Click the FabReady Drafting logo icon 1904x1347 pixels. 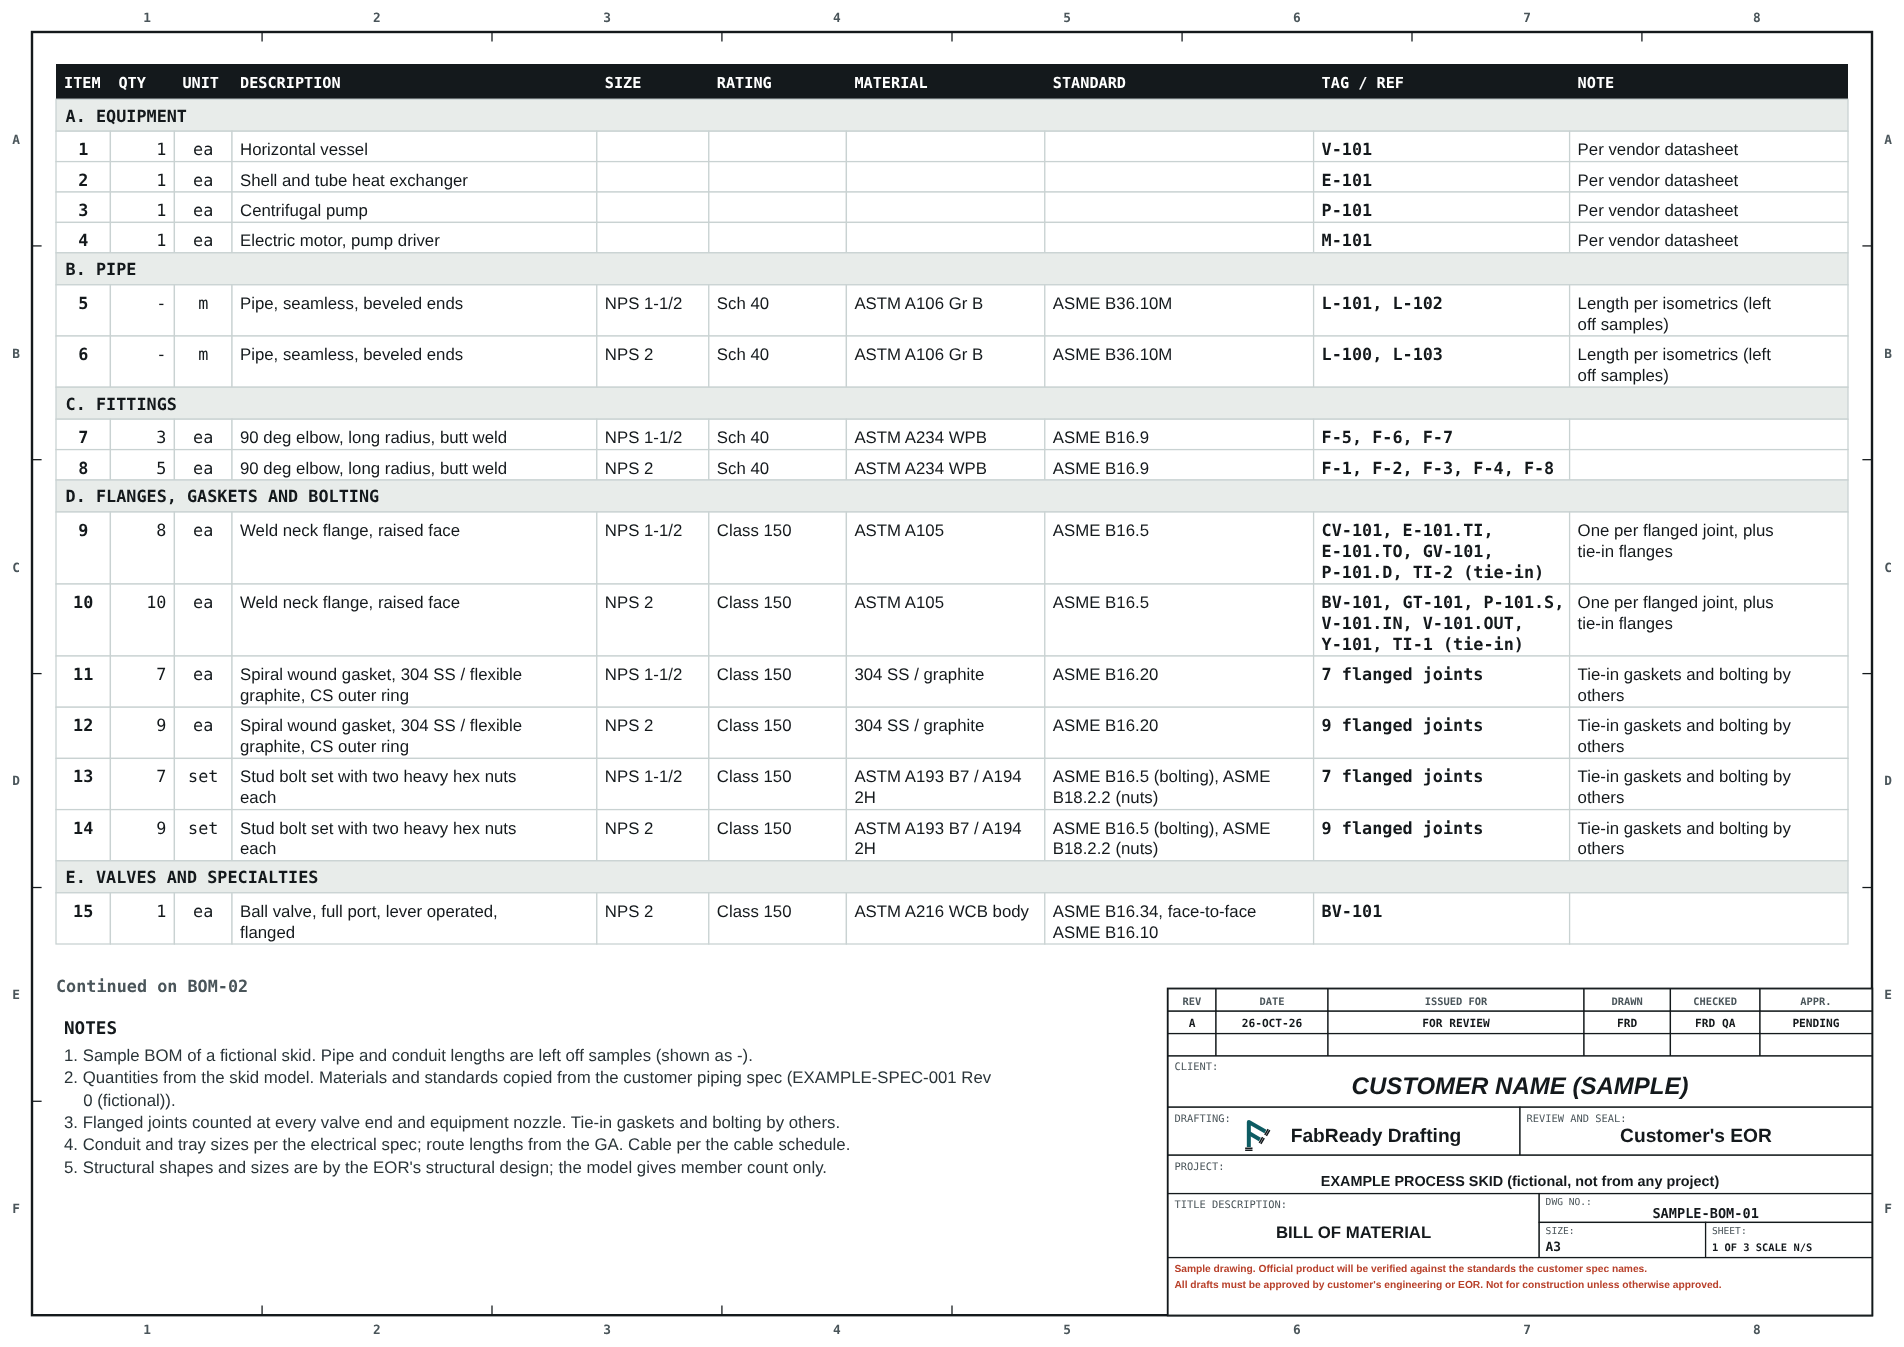pos(1257,1135)
